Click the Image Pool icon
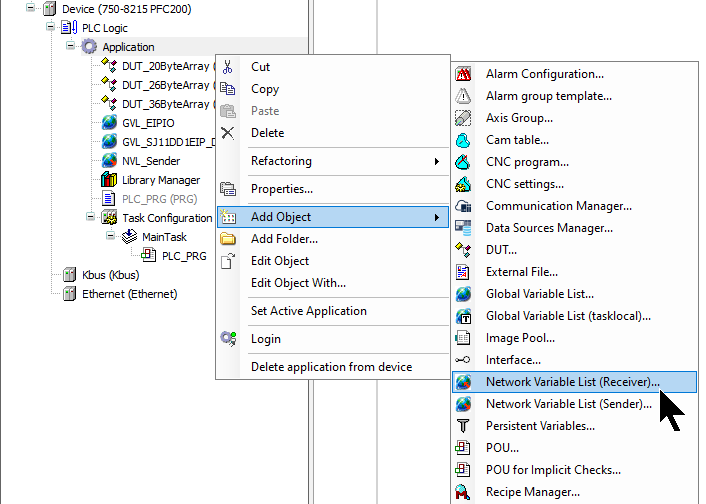Screen dimensions: 706x504 pos(463,338)
